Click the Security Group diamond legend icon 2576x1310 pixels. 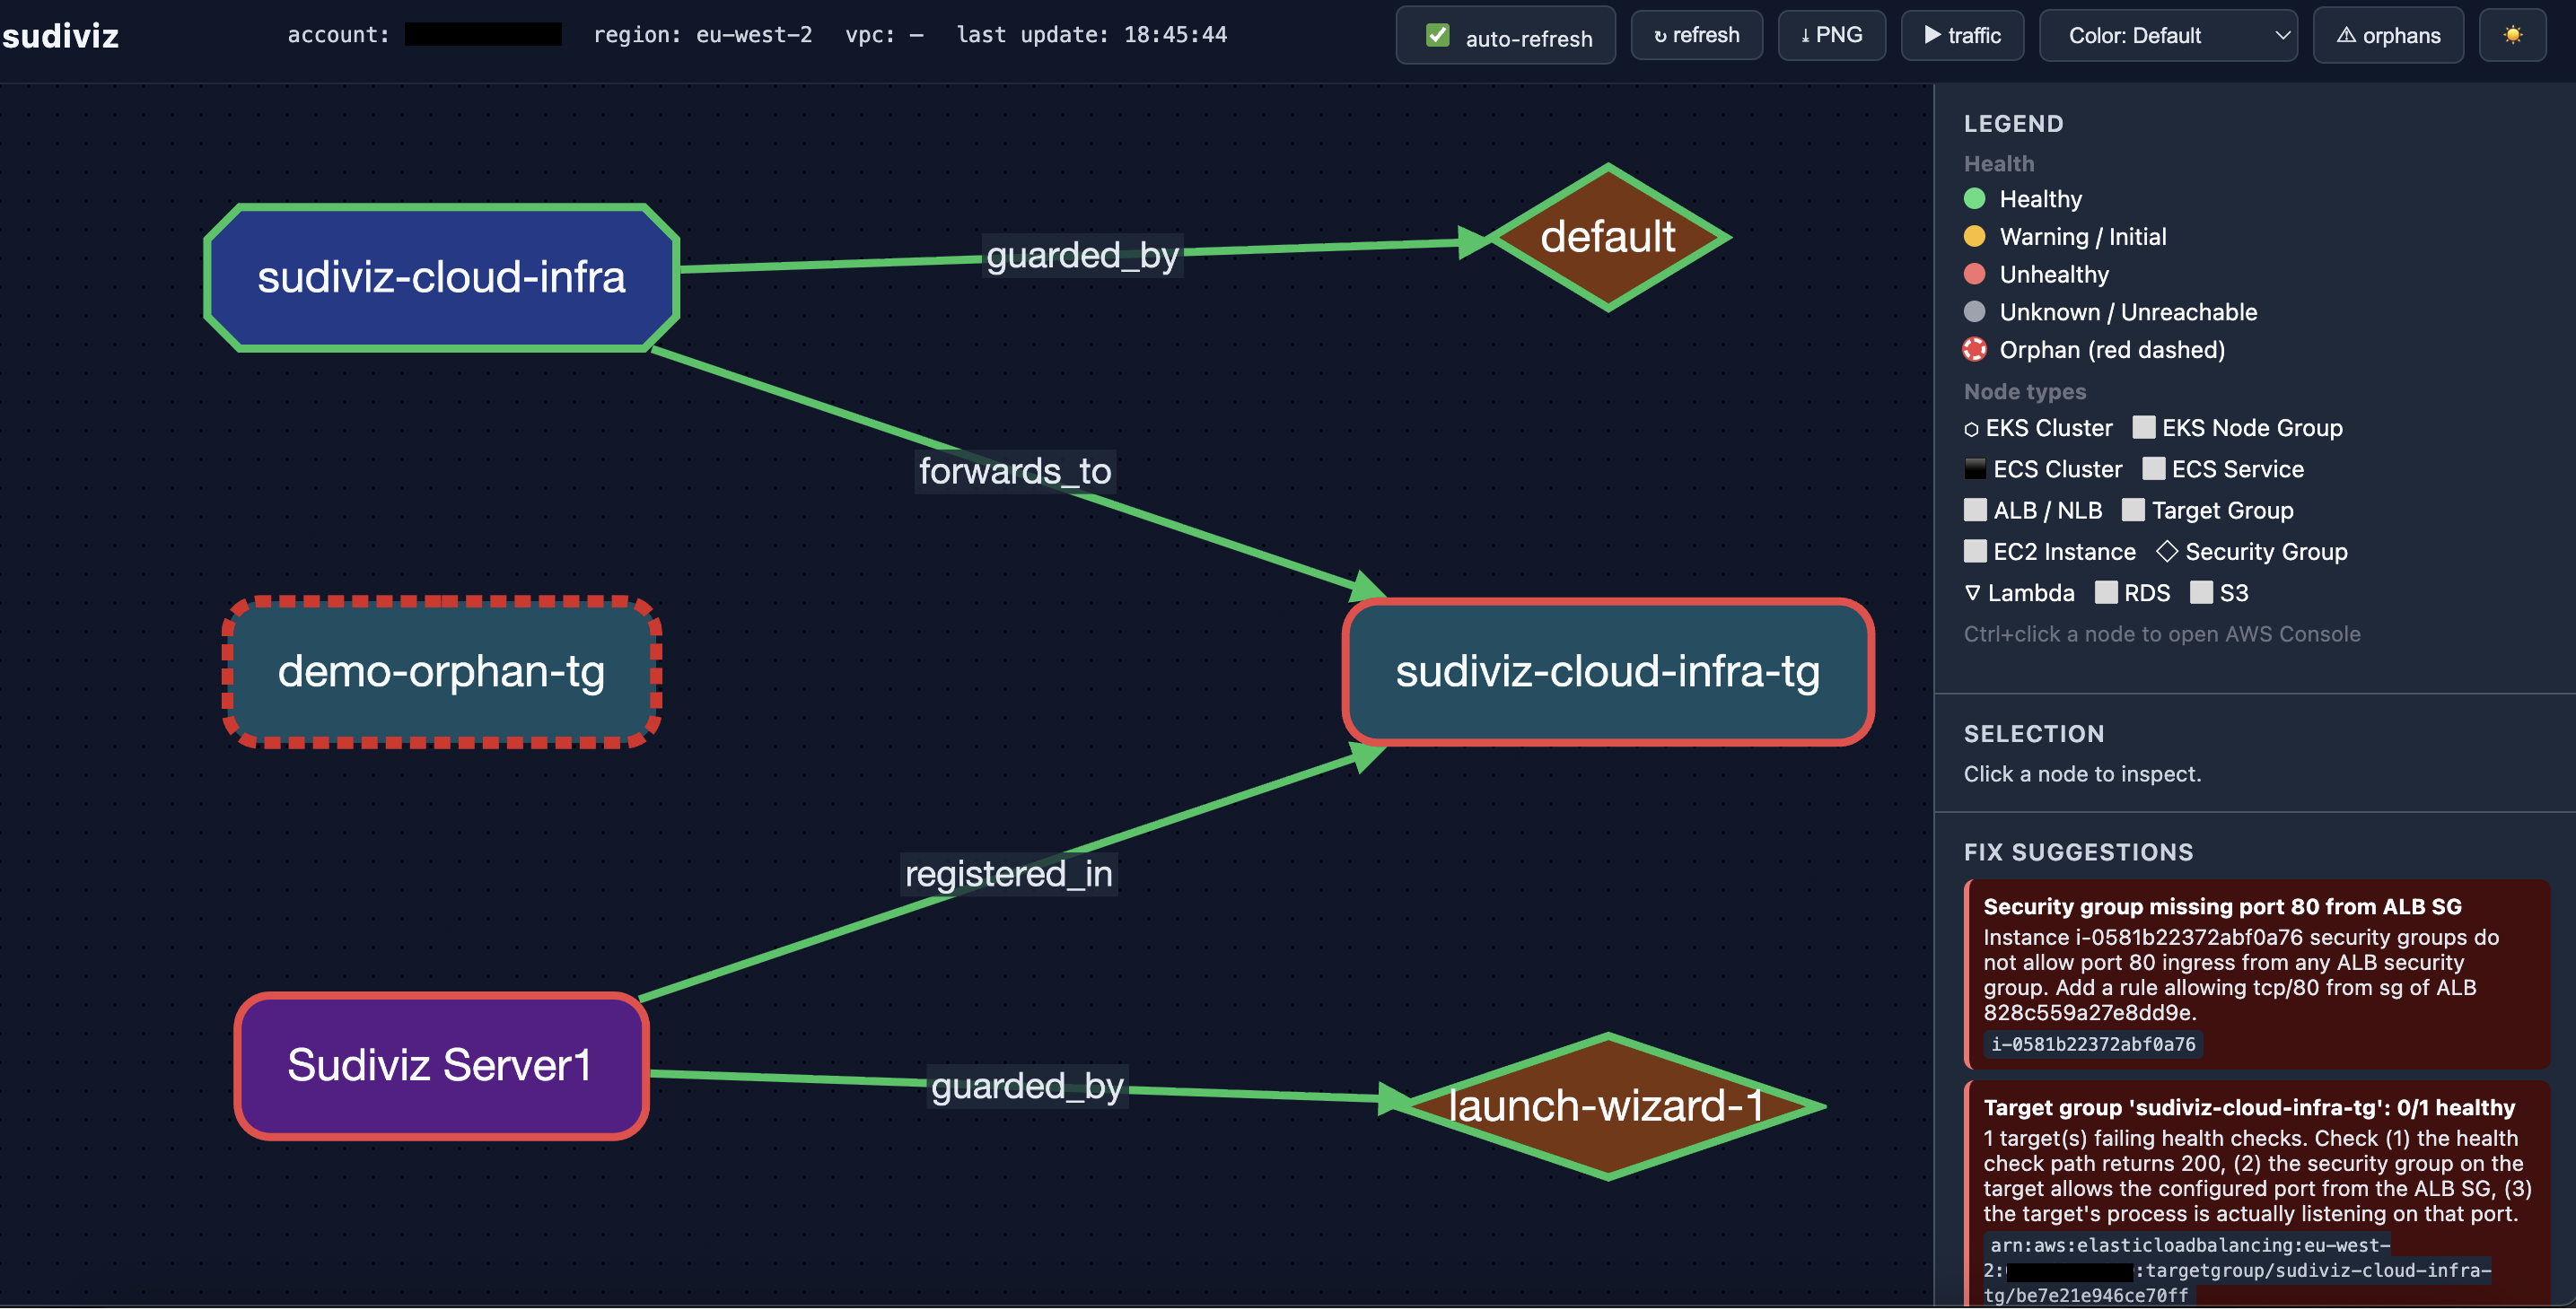coord(2167,552)
